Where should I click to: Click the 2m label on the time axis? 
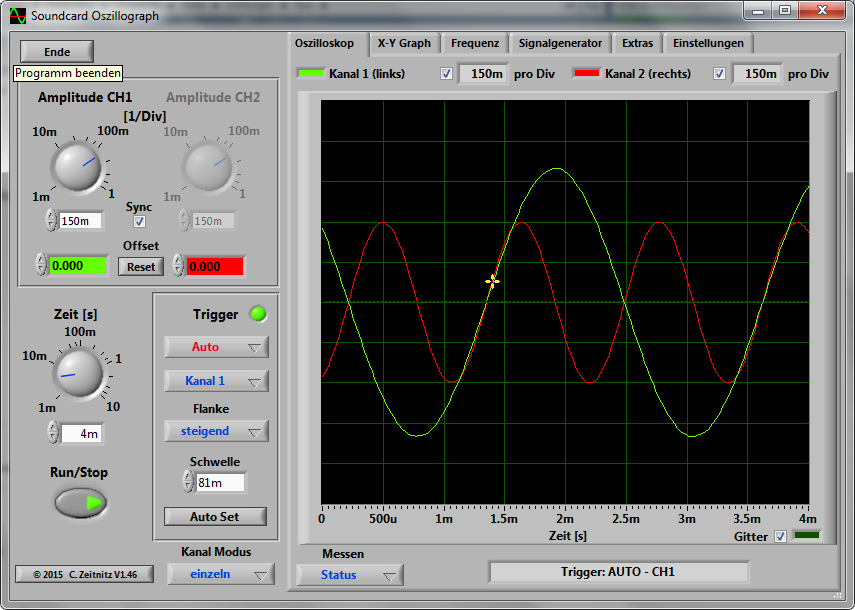tap(565, 518)
